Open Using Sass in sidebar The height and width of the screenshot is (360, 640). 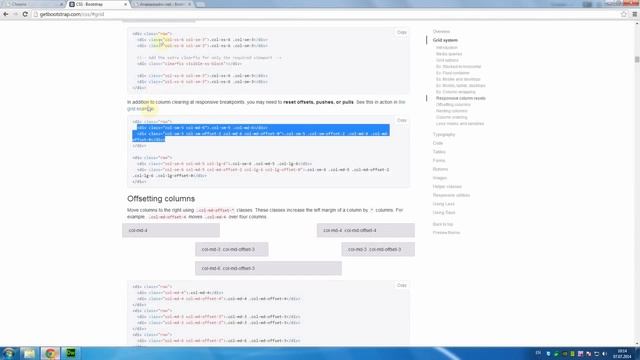444,213
